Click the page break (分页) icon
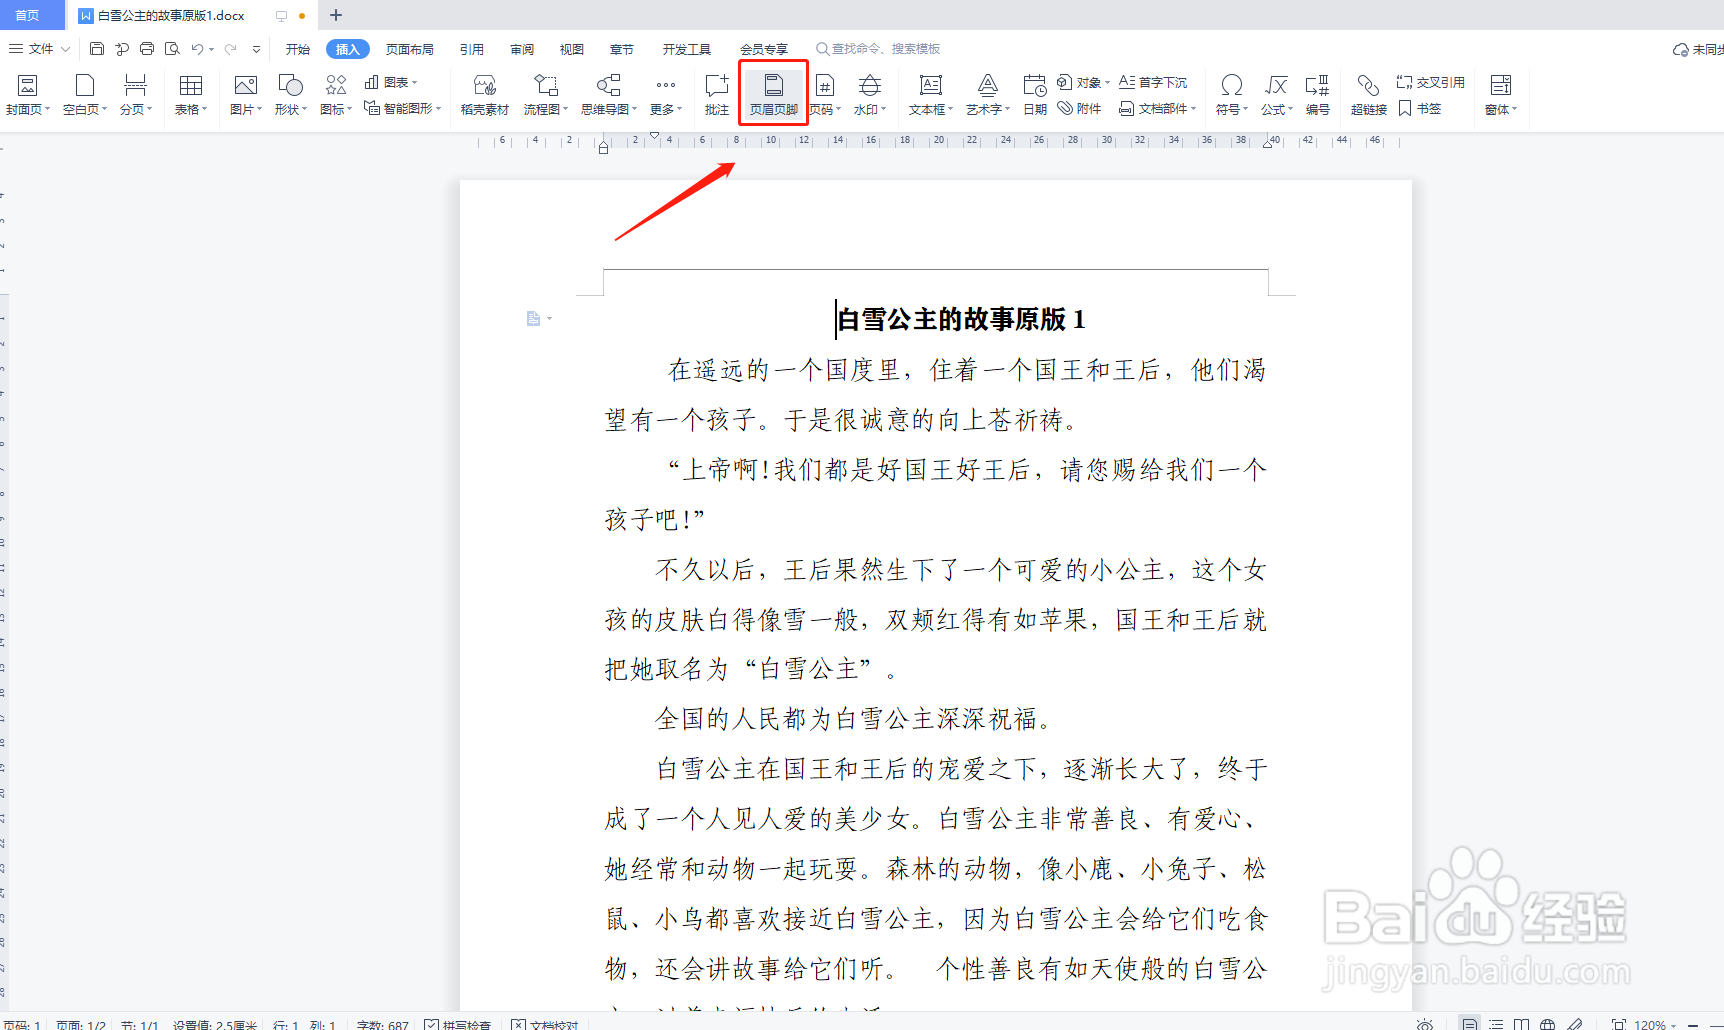Image resolution: width=1724 pixels, height=1030 pixels. pos(135,86)
